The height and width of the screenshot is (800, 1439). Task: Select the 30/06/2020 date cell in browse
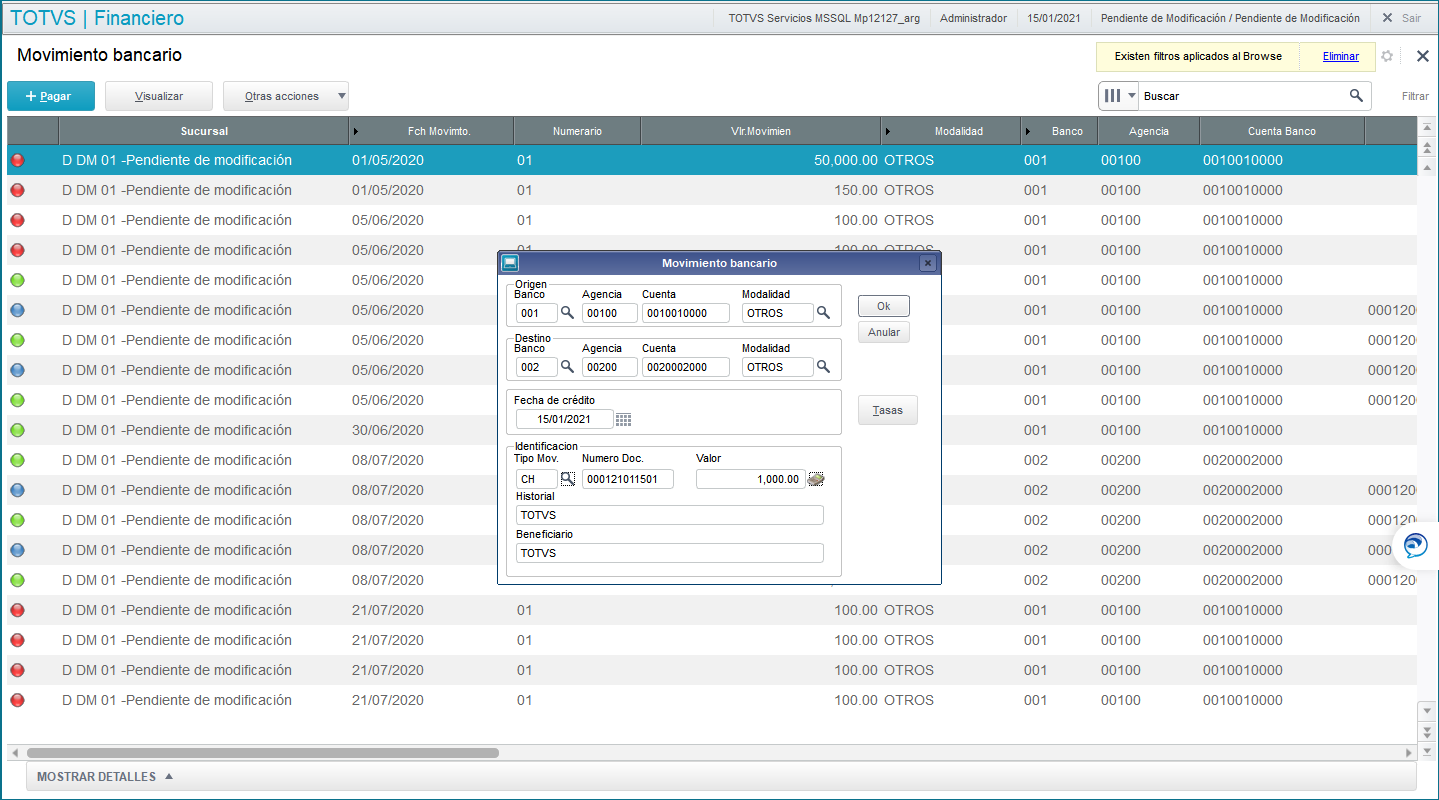(431, 430)
